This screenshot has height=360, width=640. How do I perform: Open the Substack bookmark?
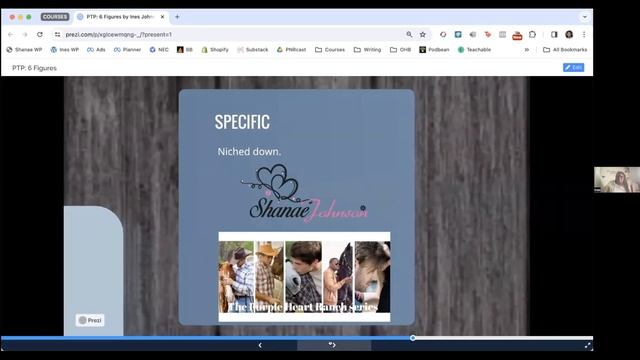253,50
